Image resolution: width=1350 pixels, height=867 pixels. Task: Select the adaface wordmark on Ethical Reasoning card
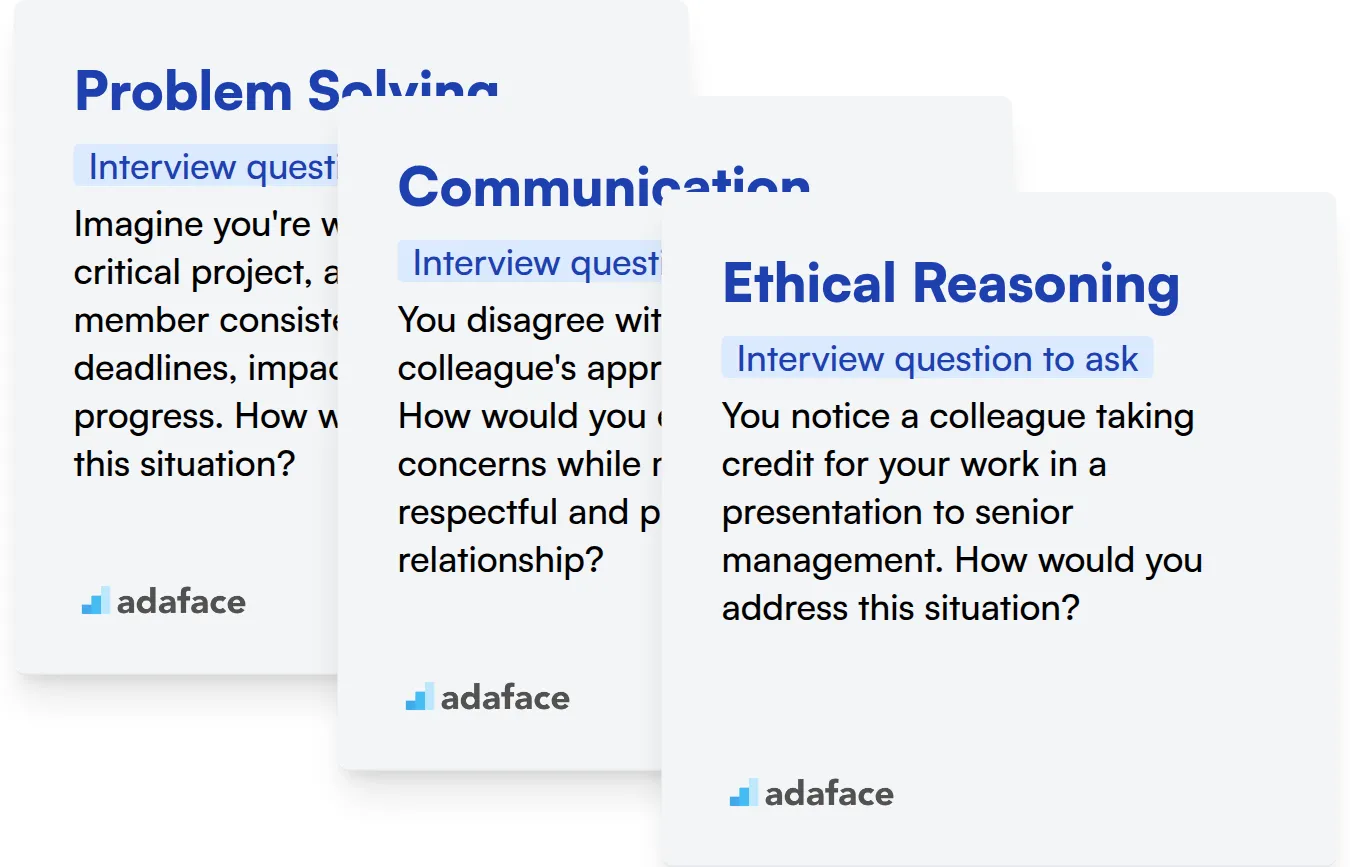tap(829, 794)
